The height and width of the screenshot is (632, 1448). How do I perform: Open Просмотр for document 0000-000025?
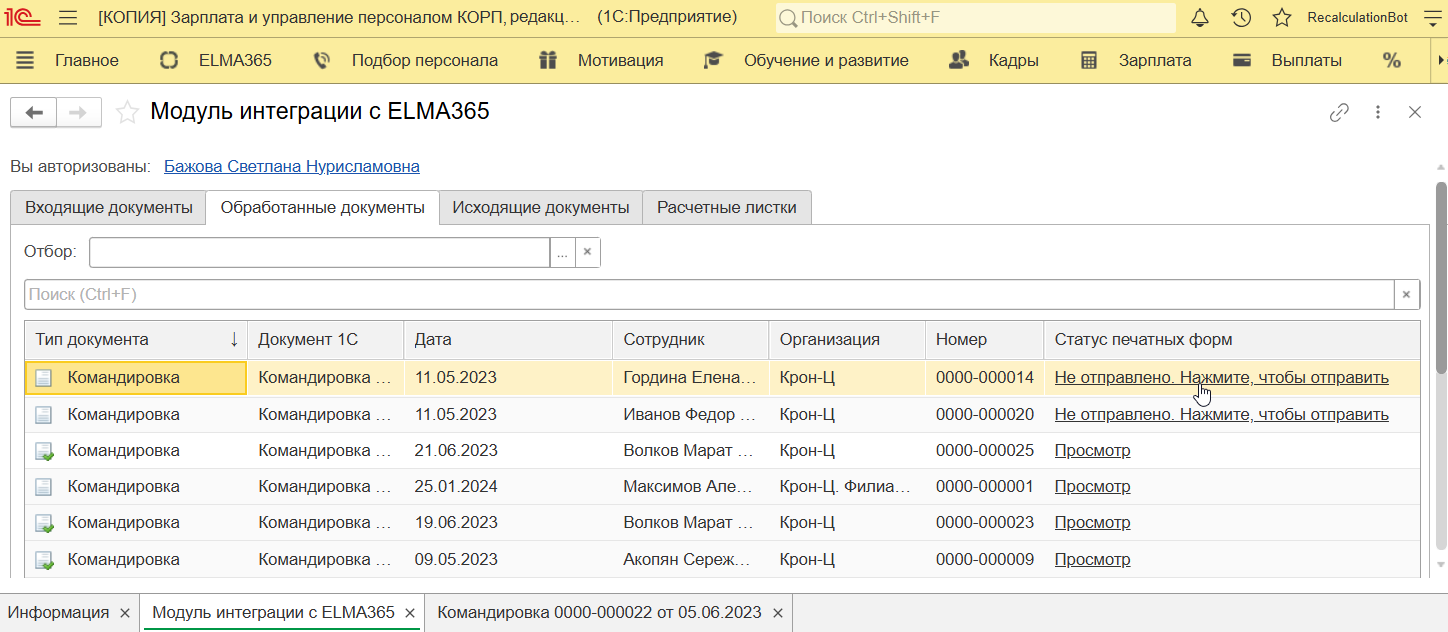pos(1093,450)
